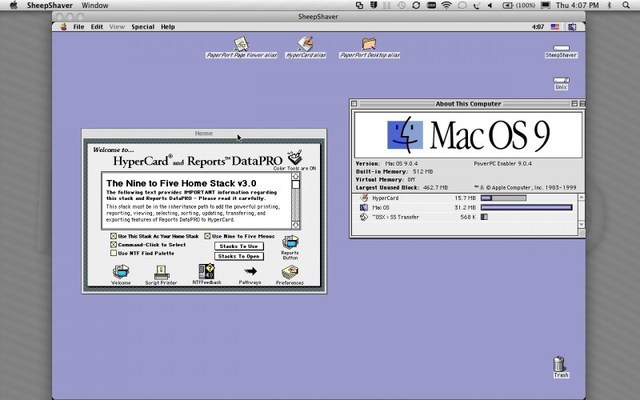
Task: Click the Mac OS icon in memory list
Action: click(364, 207)
